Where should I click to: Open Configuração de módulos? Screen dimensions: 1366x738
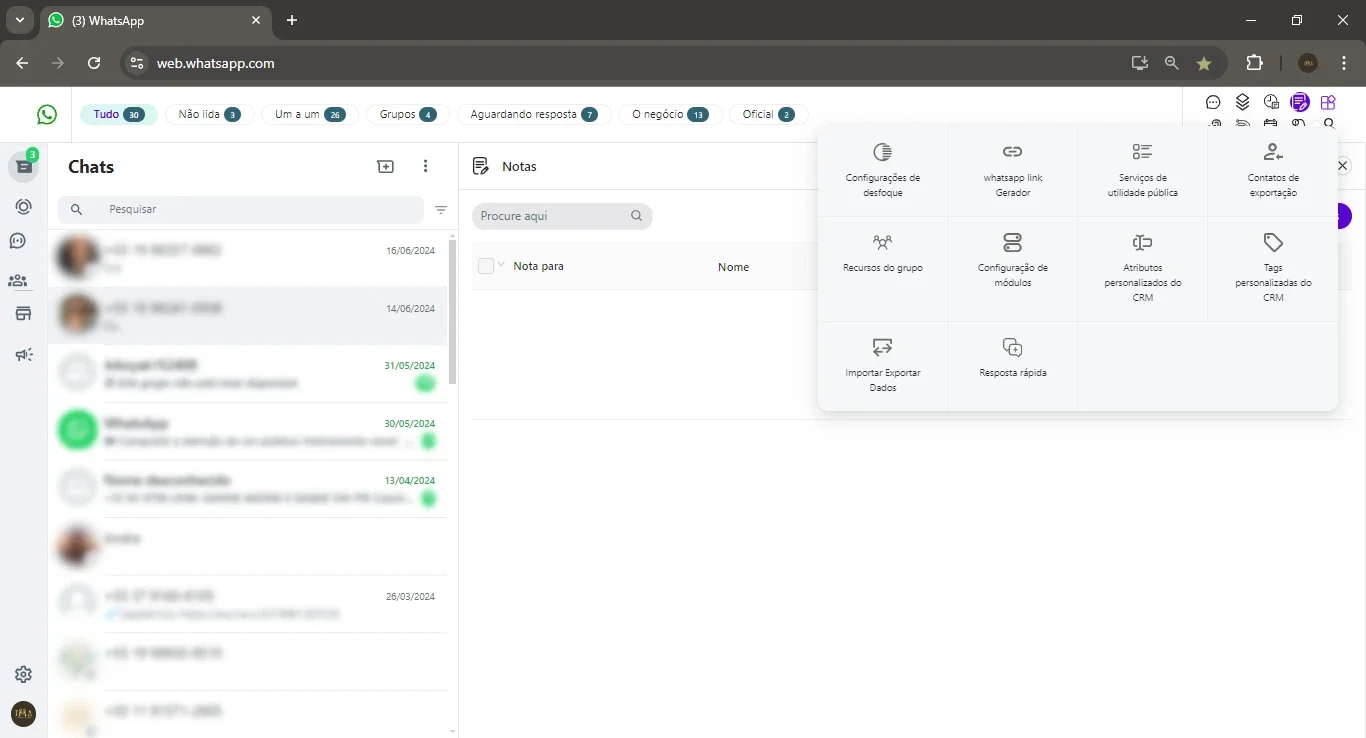pos(1012,268)
